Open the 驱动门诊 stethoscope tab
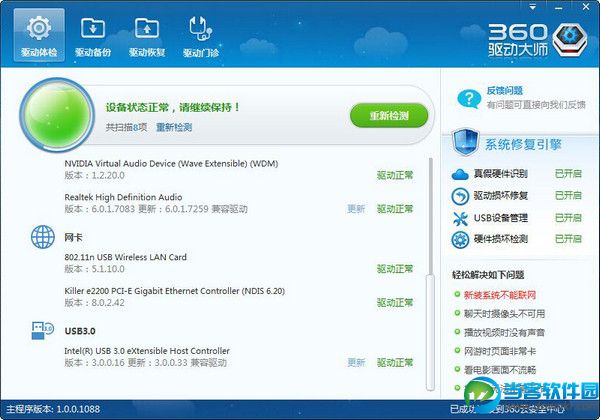 coord(201,35)
